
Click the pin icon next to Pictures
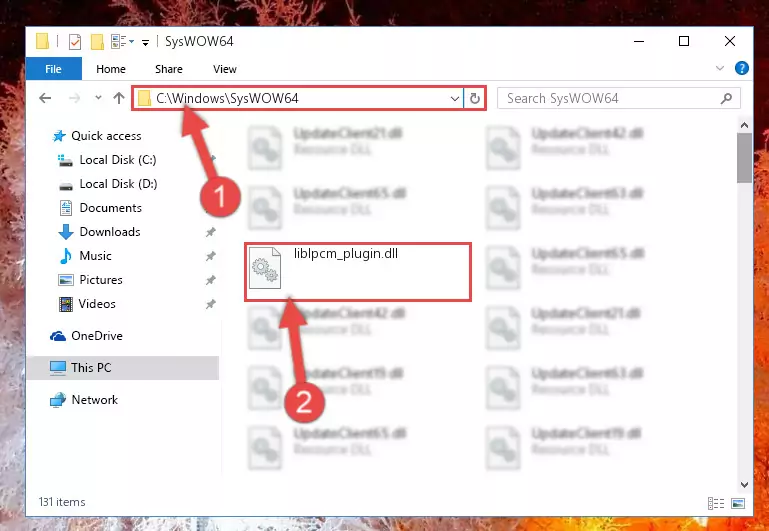(210, 280)
